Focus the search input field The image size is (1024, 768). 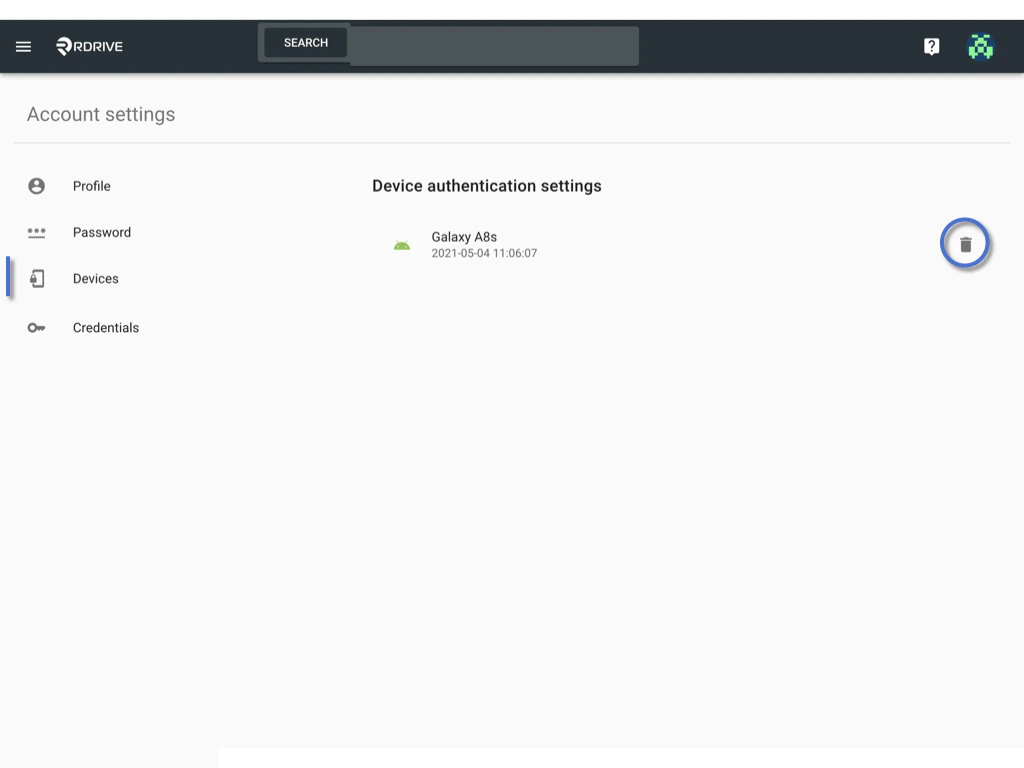click(494, 46)
